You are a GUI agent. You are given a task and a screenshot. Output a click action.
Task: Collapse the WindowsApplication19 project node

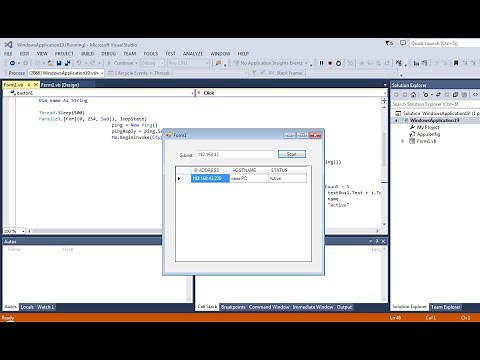click(396, 120)
